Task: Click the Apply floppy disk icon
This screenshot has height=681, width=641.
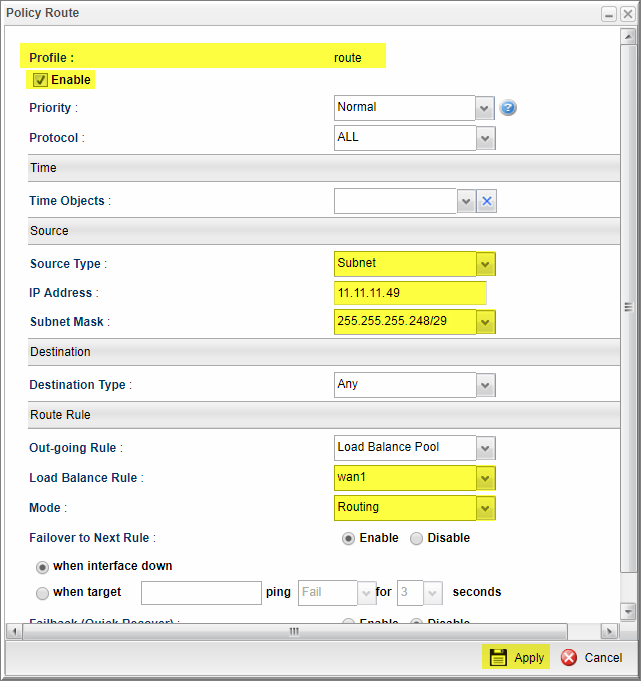Action: pos(496,657)
